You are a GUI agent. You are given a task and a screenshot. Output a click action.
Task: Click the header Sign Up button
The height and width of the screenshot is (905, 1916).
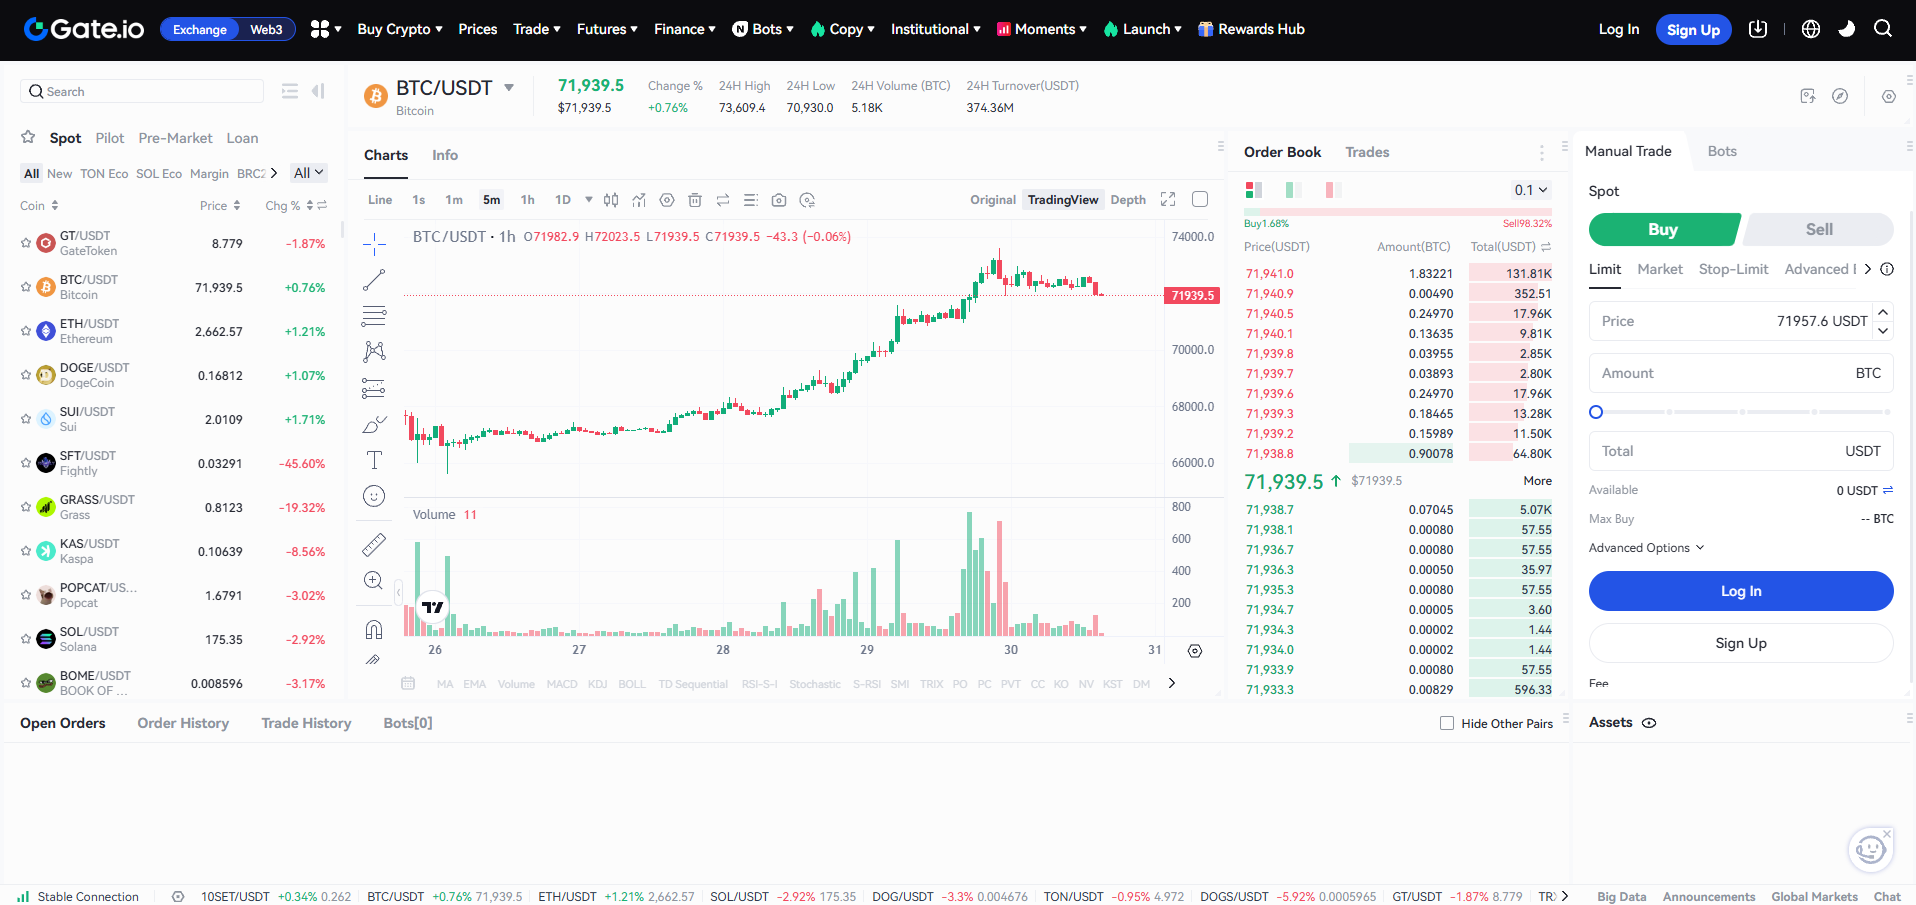point(1693,30)
